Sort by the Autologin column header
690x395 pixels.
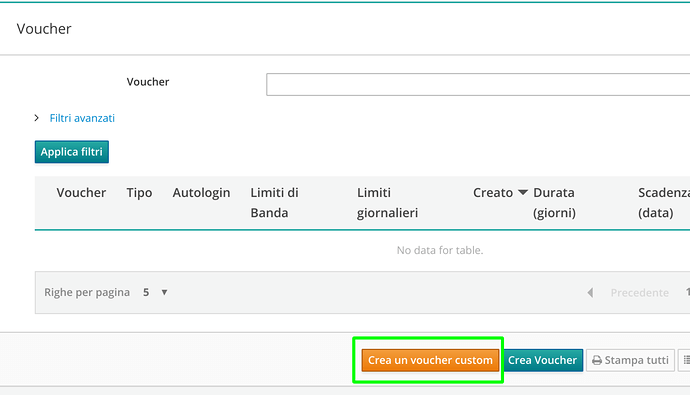201,193
